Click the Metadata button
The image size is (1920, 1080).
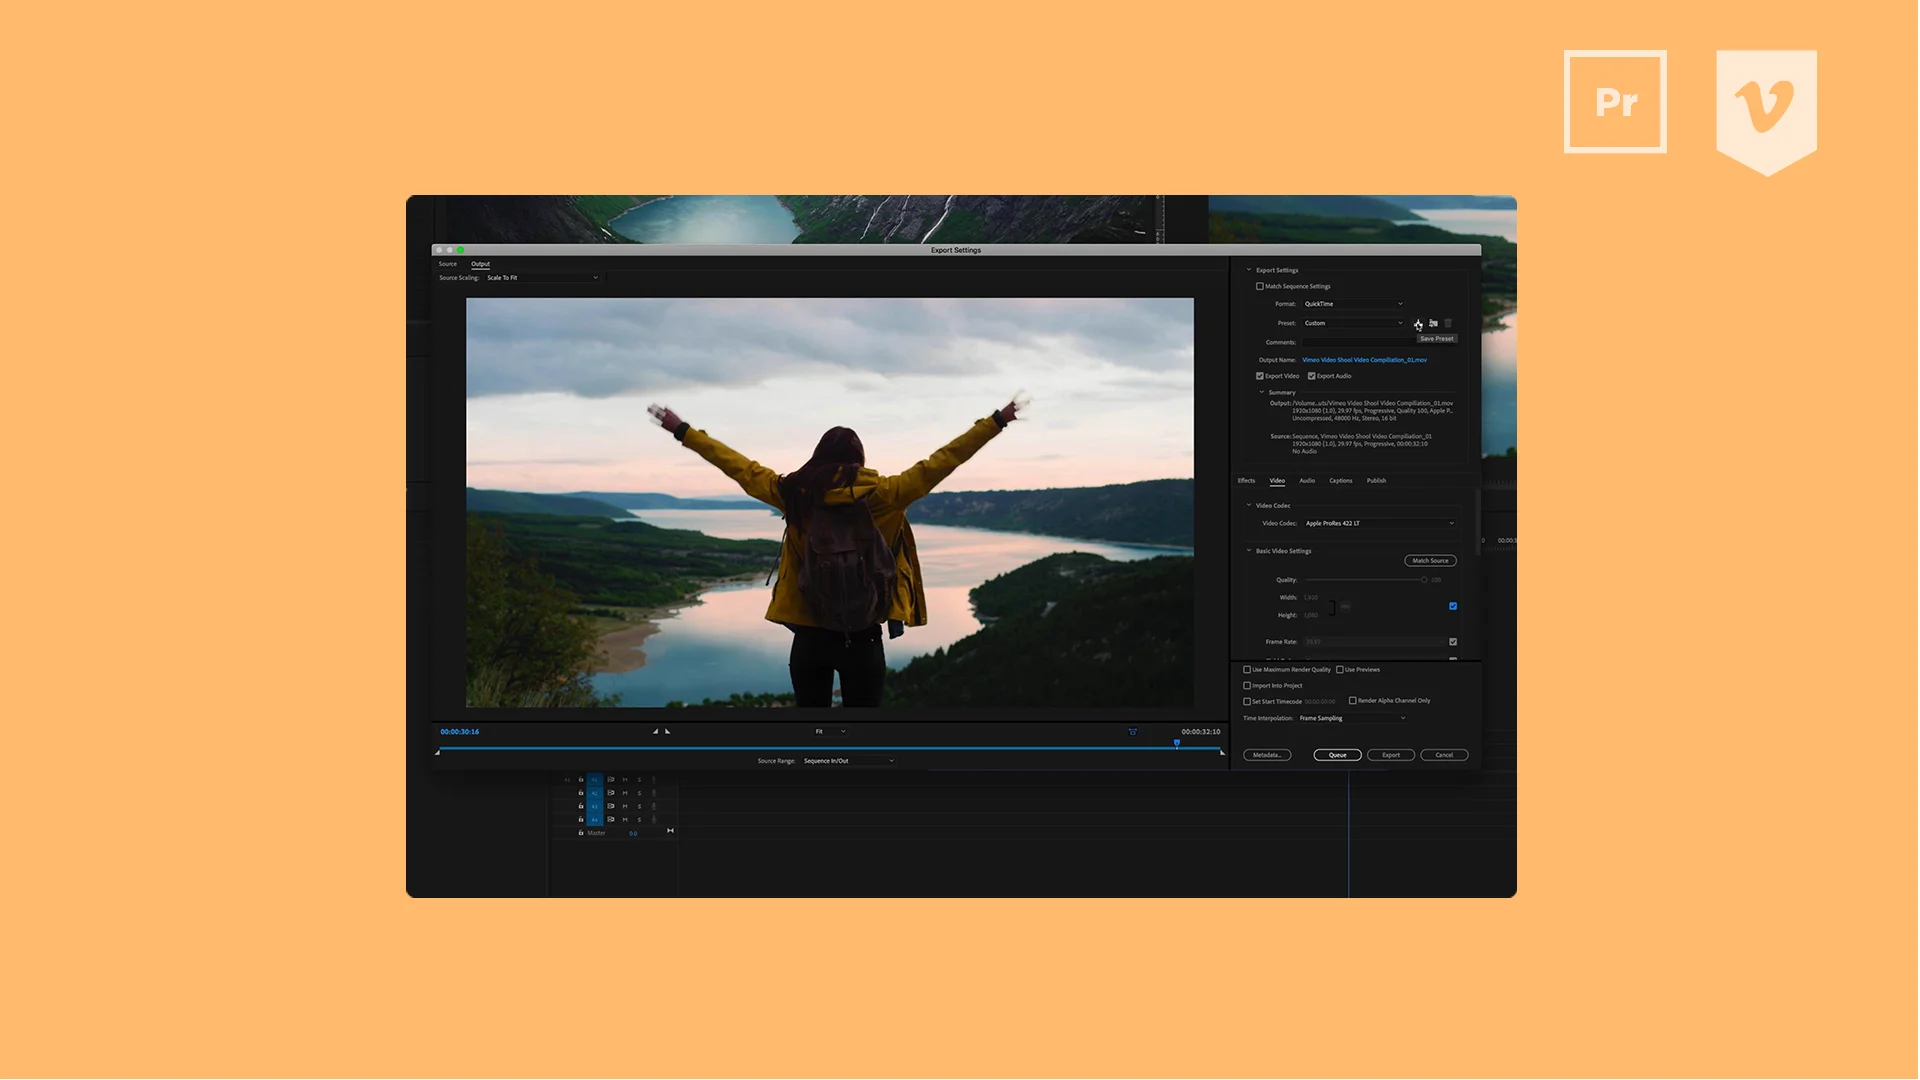(x=1267, y=755)
